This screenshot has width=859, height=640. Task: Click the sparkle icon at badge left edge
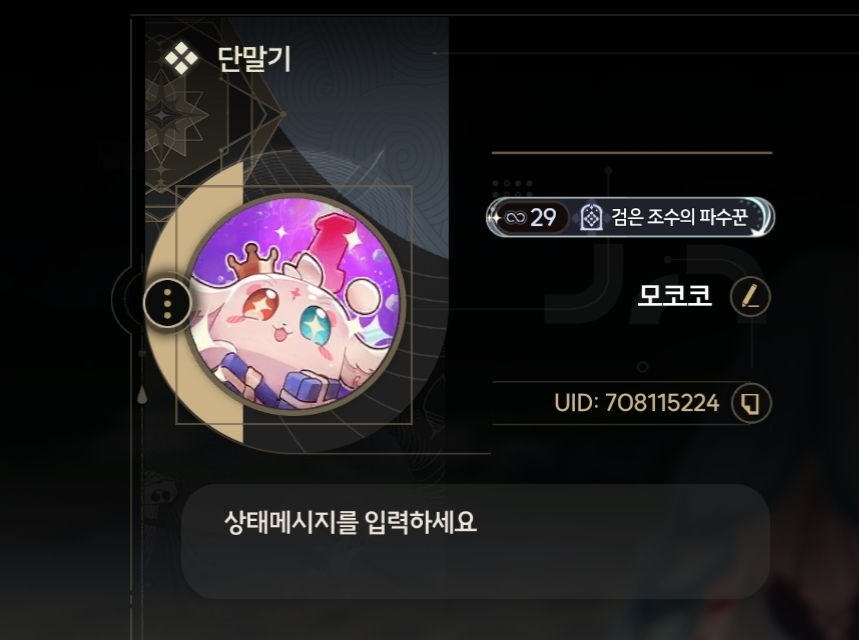495,218
